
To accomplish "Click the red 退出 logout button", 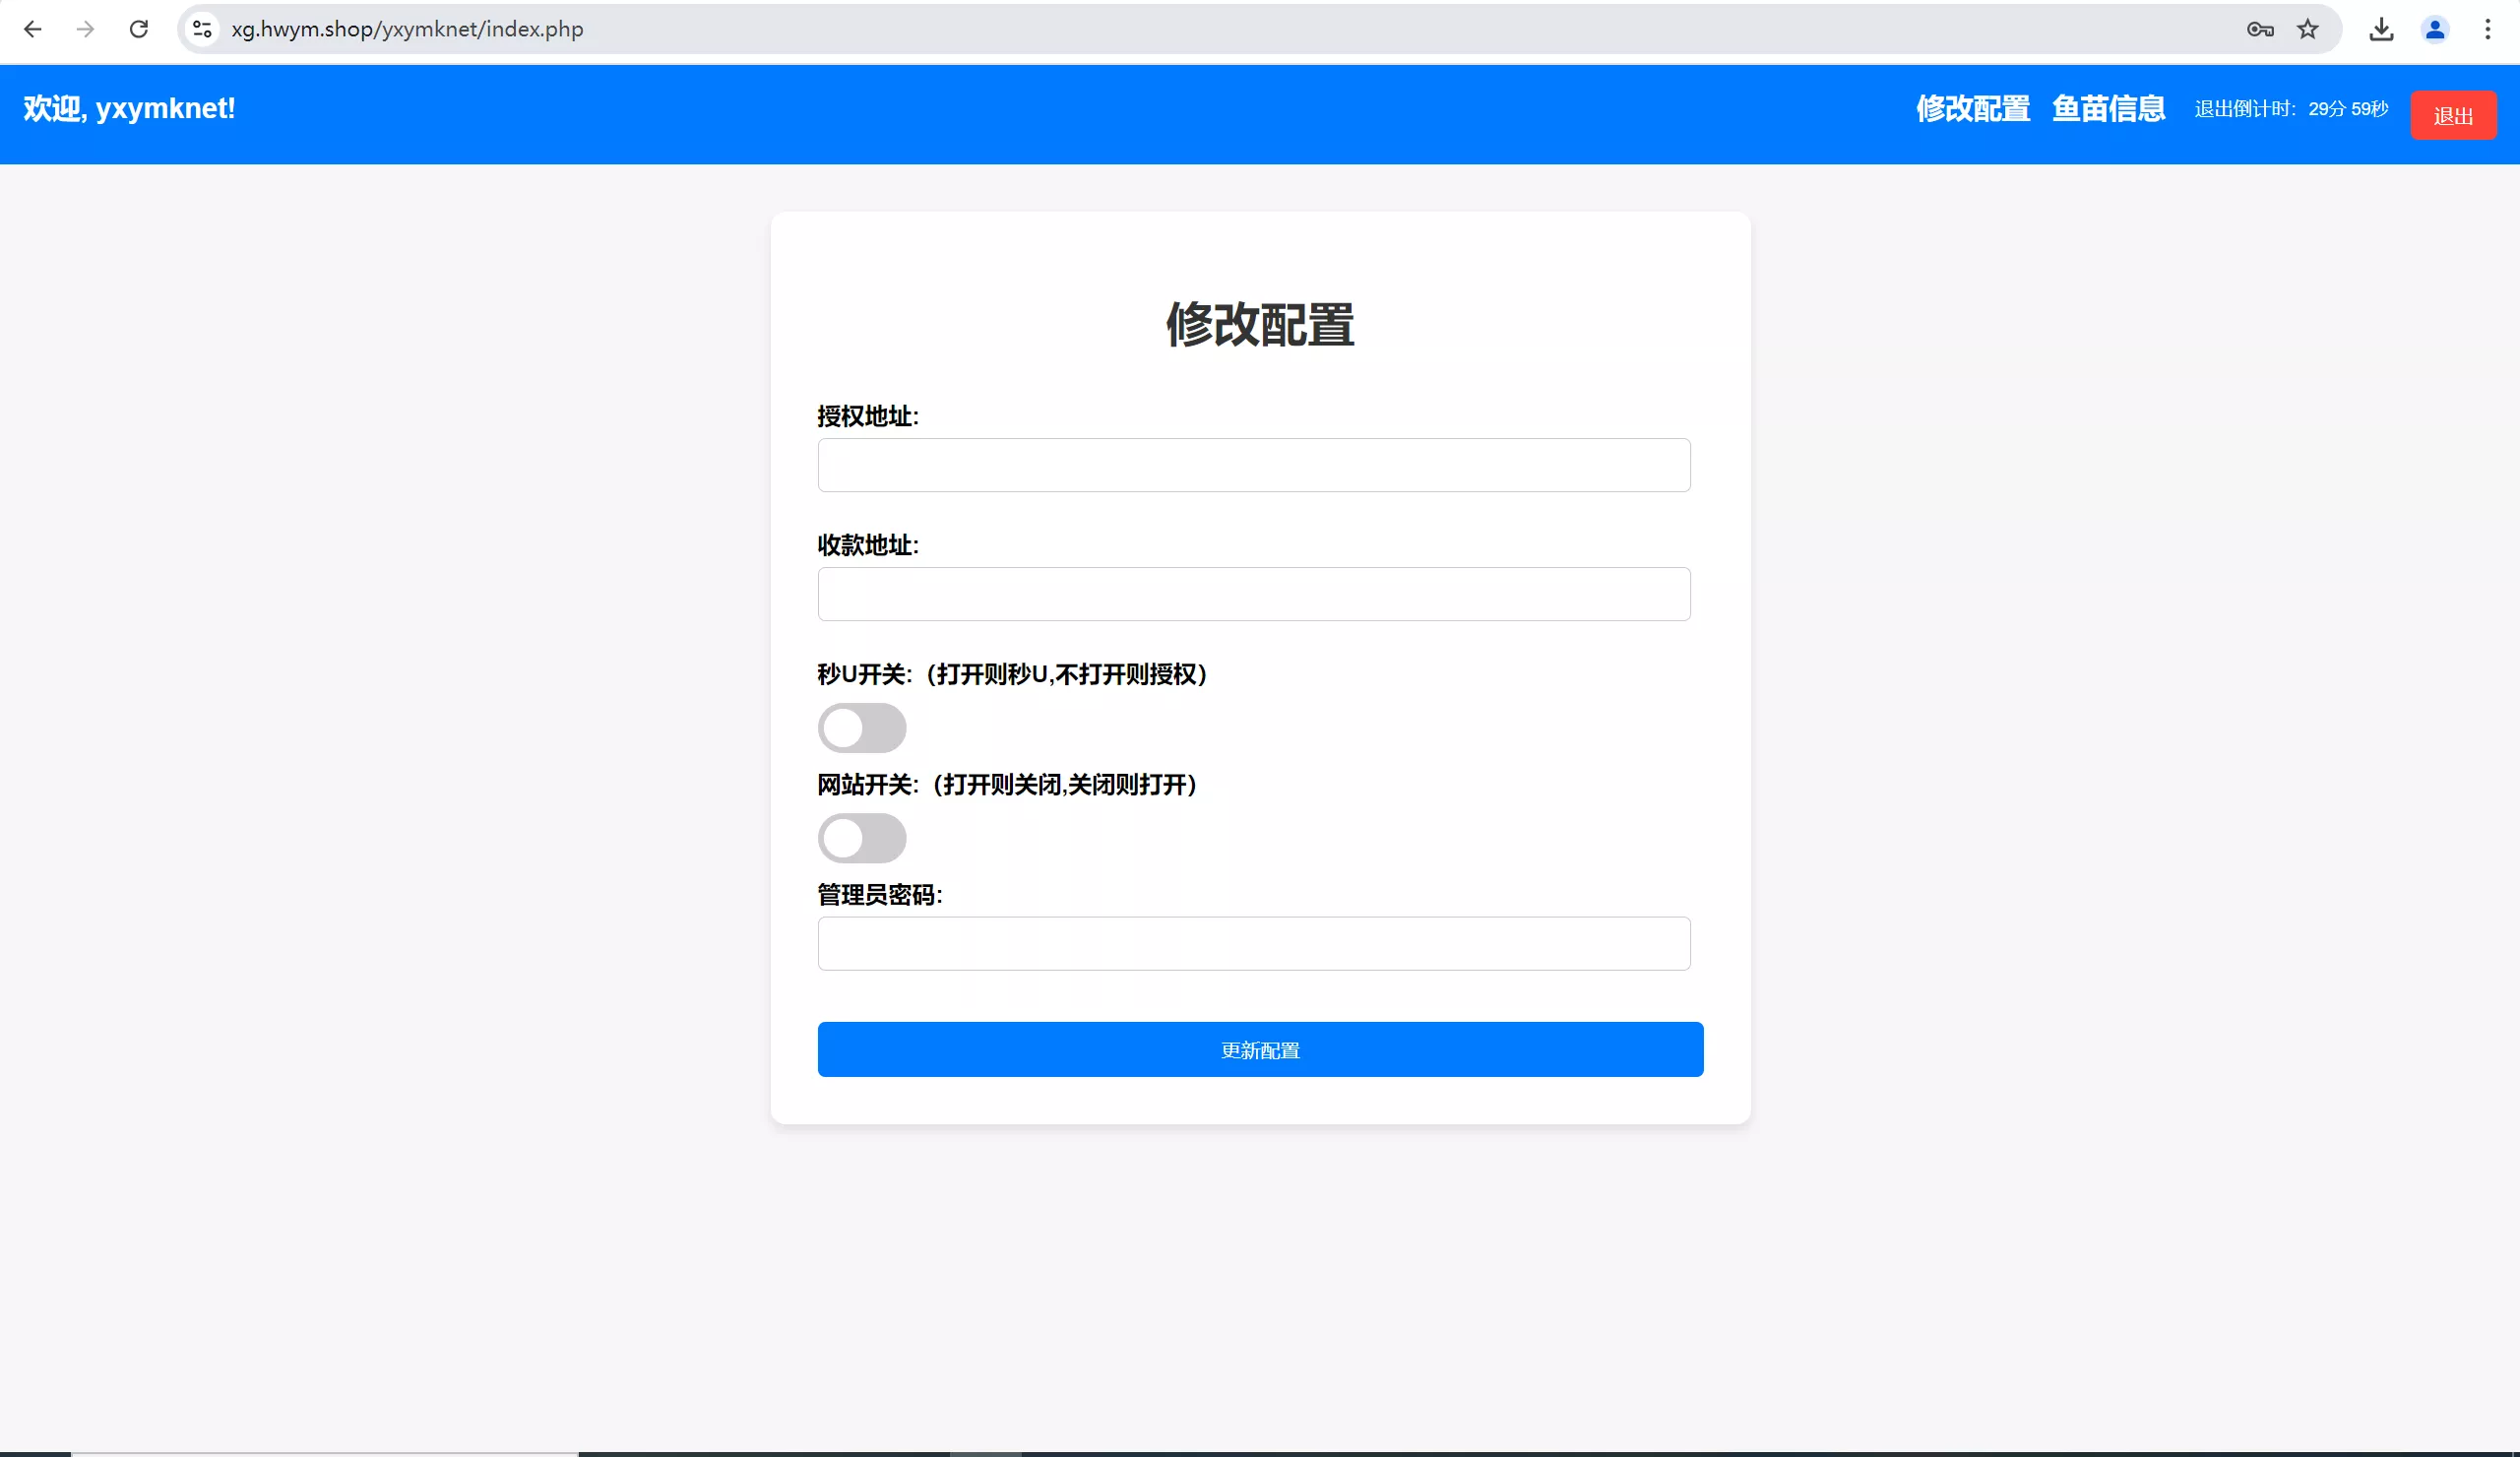I will (2454, 114).
